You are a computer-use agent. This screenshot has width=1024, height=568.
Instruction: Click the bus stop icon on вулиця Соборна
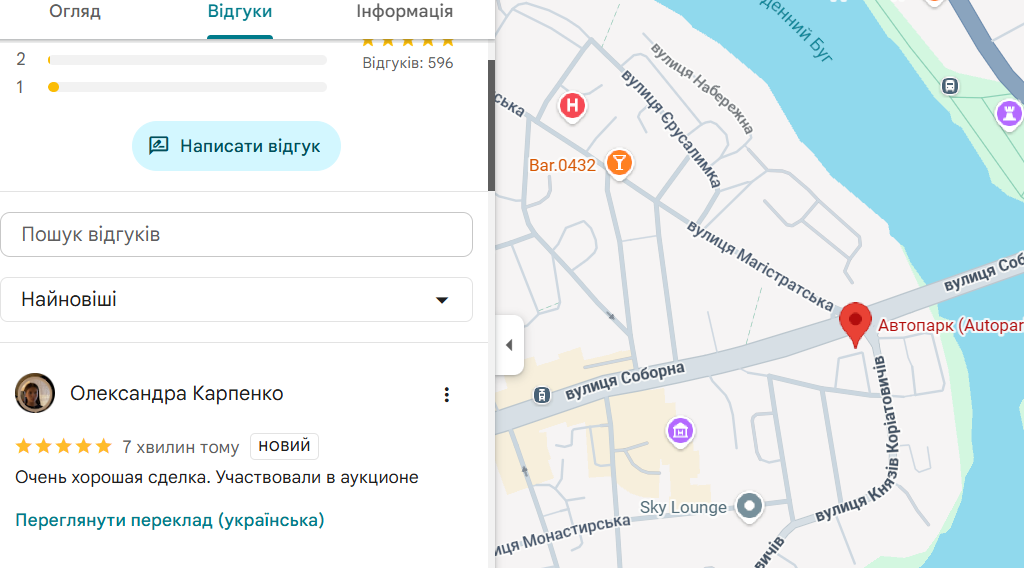541,394
